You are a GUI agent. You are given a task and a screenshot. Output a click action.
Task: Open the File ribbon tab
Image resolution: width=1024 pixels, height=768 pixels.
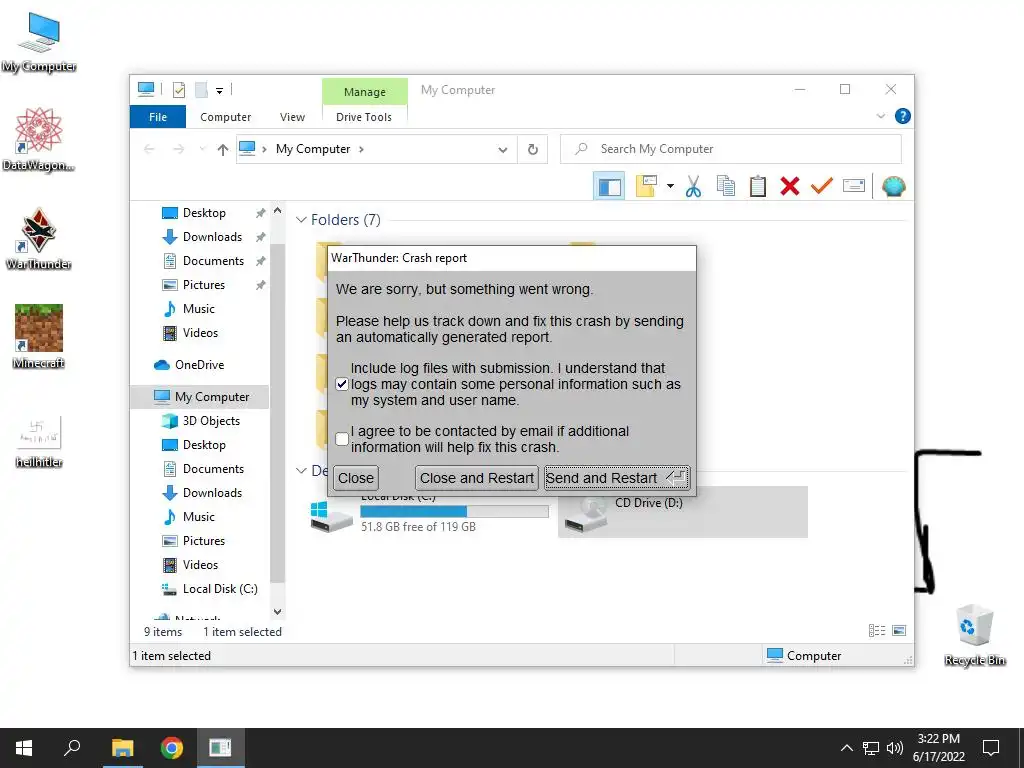point(158,117)
